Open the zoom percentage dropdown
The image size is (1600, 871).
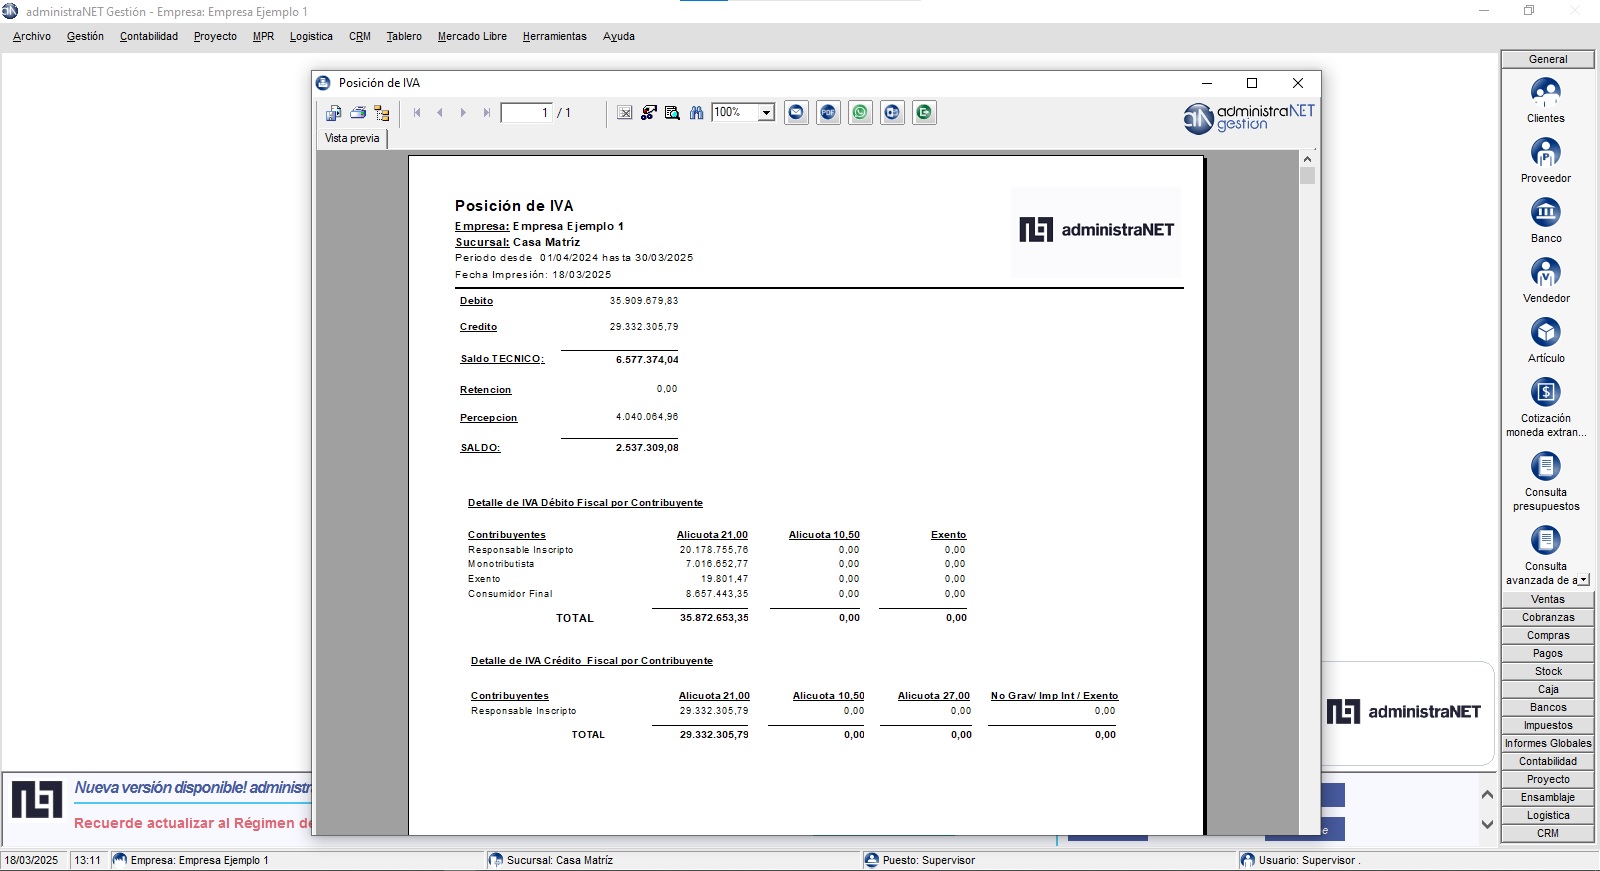766,113
